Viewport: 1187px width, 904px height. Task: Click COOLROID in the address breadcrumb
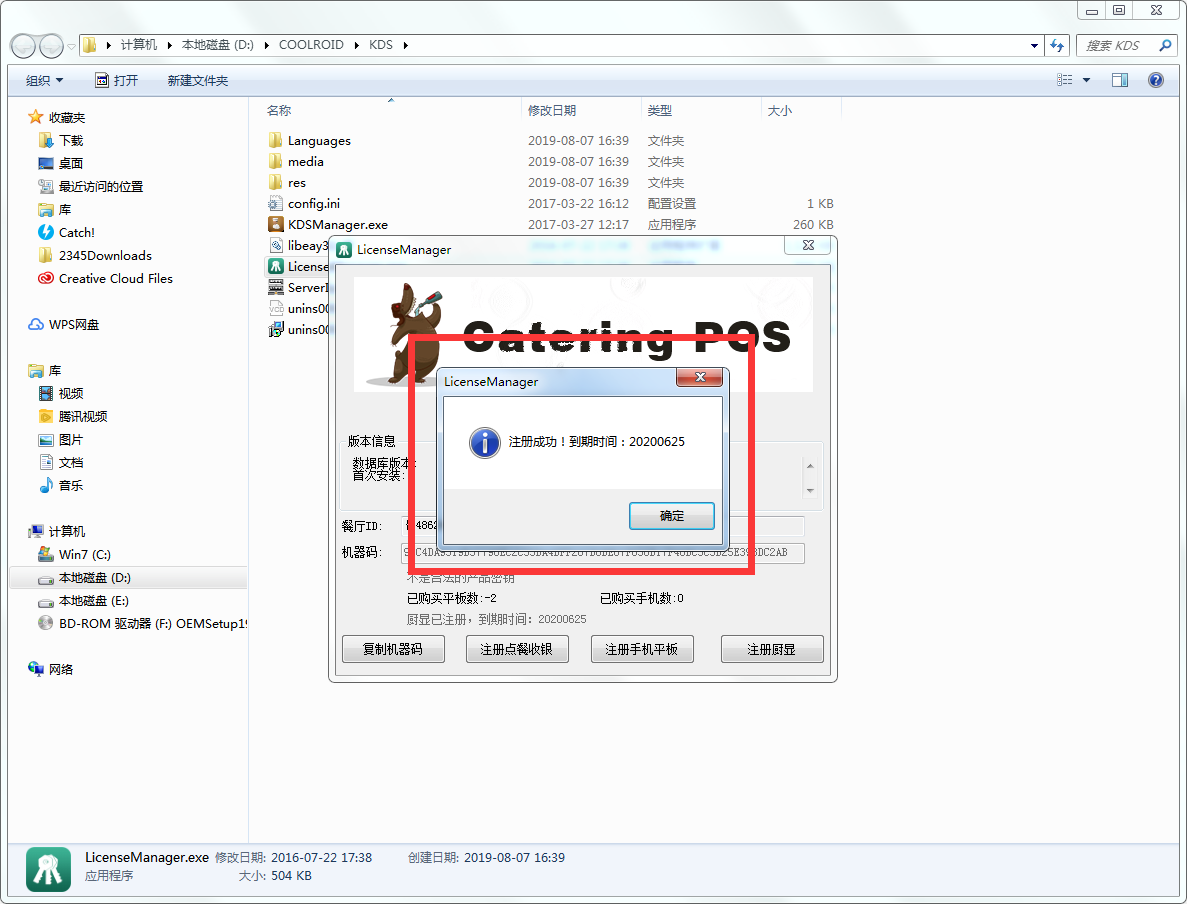tap(311, 45)
